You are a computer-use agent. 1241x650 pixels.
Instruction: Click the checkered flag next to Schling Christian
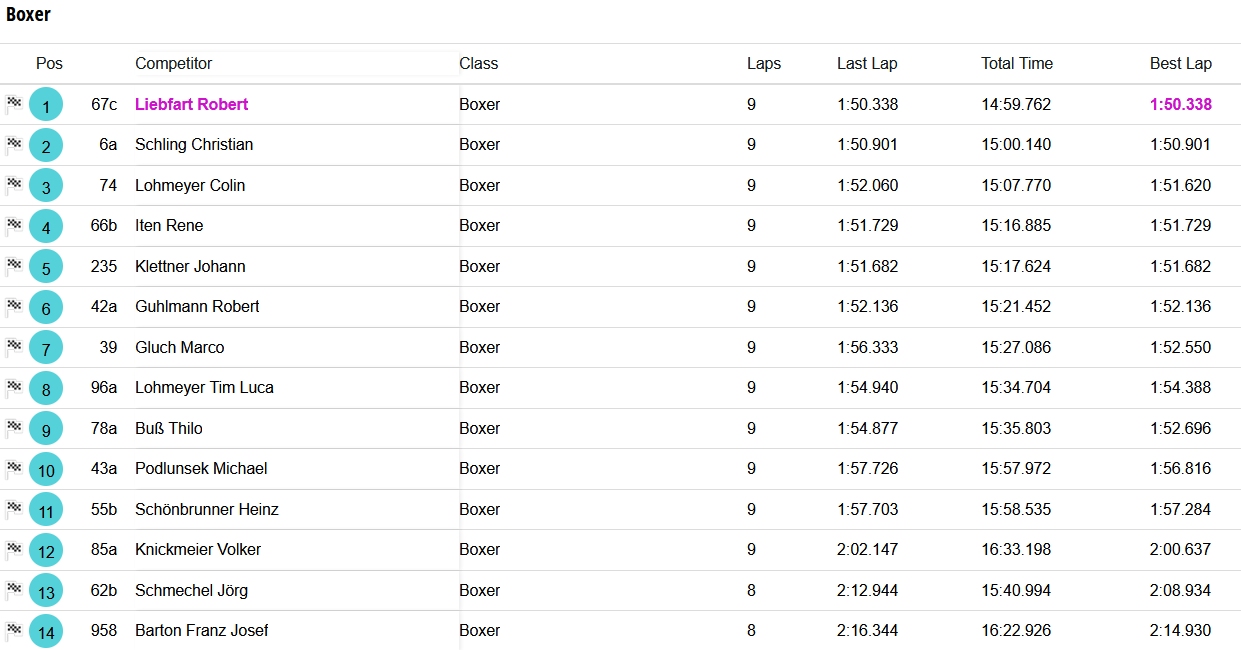(x=14, y=144)
